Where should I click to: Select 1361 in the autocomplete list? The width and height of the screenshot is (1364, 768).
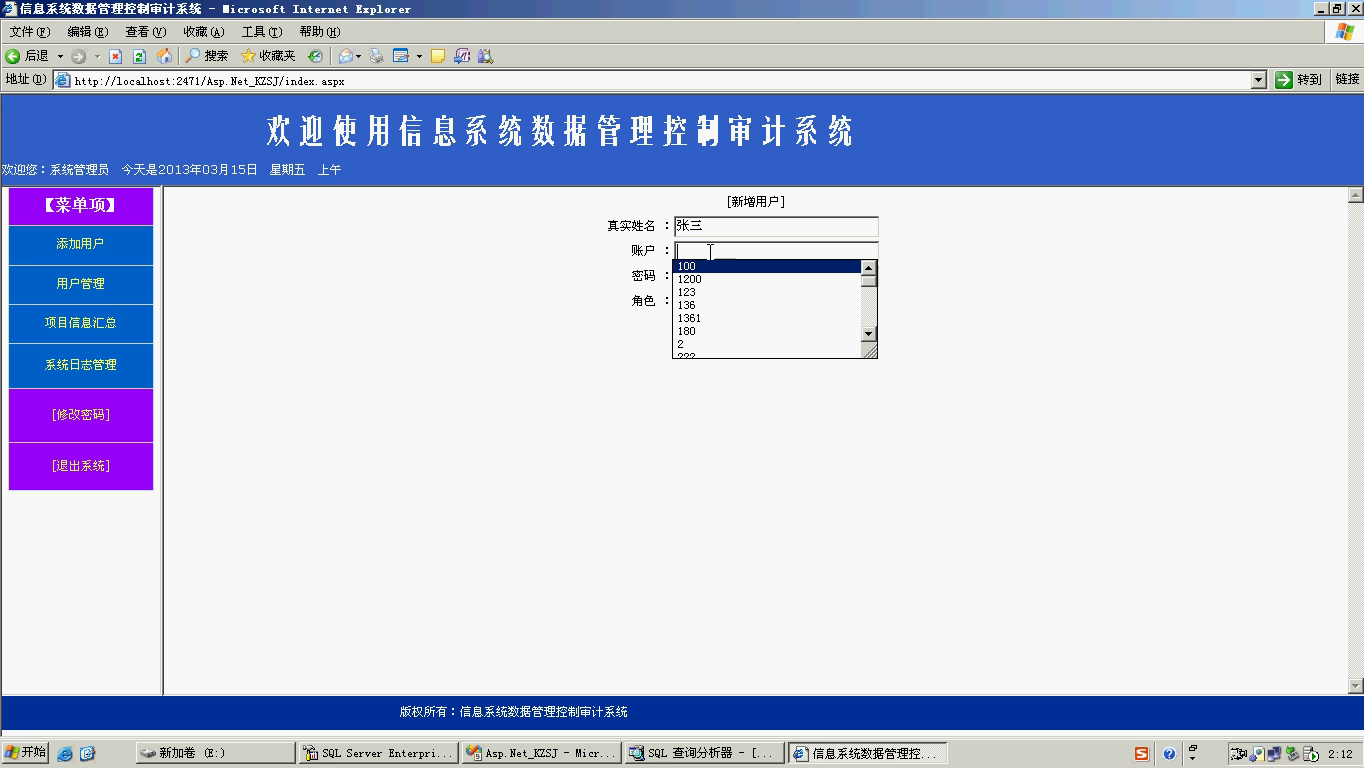coord(768,318)
